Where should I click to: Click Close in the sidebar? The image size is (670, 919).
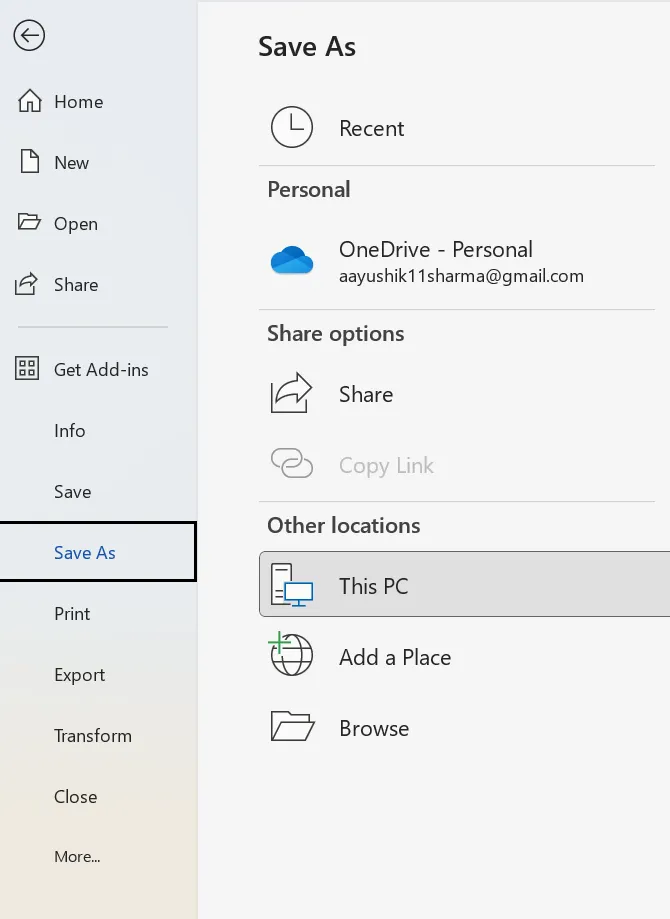pyautogui.click(x=98, y=796)
